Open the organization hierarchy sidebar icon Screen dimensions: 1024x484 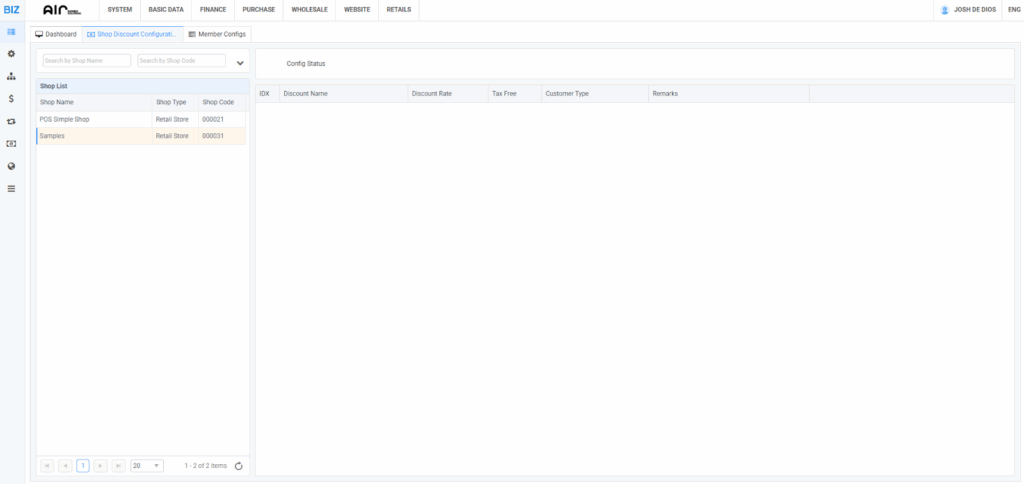pyautogui.click(x=11, y=76)
